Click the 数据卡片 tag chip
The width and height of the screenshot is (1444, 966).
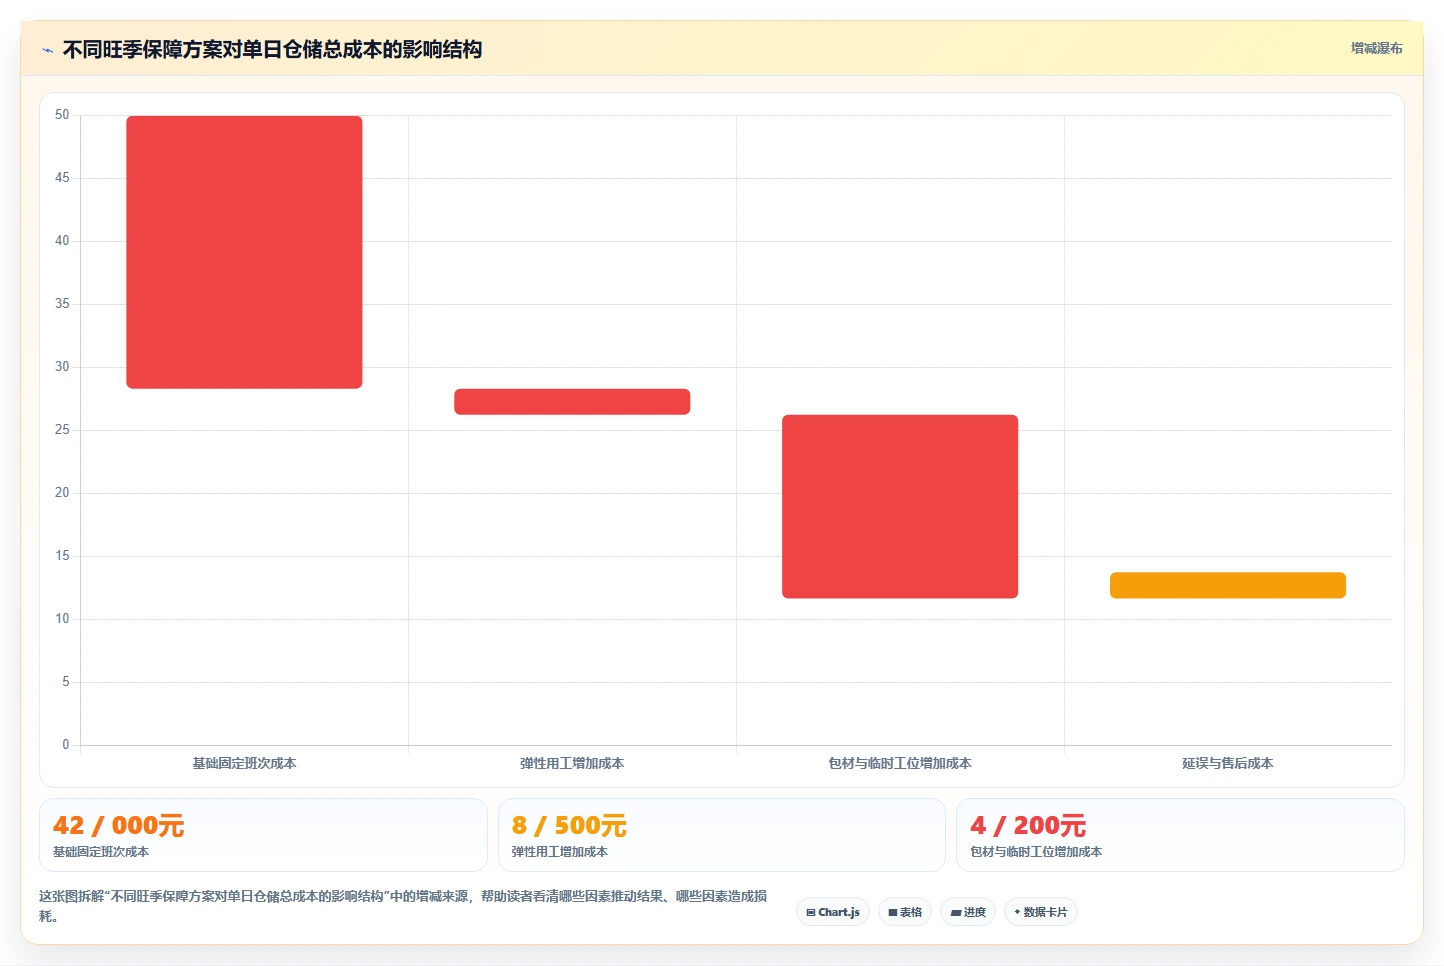coord(1040,912)
